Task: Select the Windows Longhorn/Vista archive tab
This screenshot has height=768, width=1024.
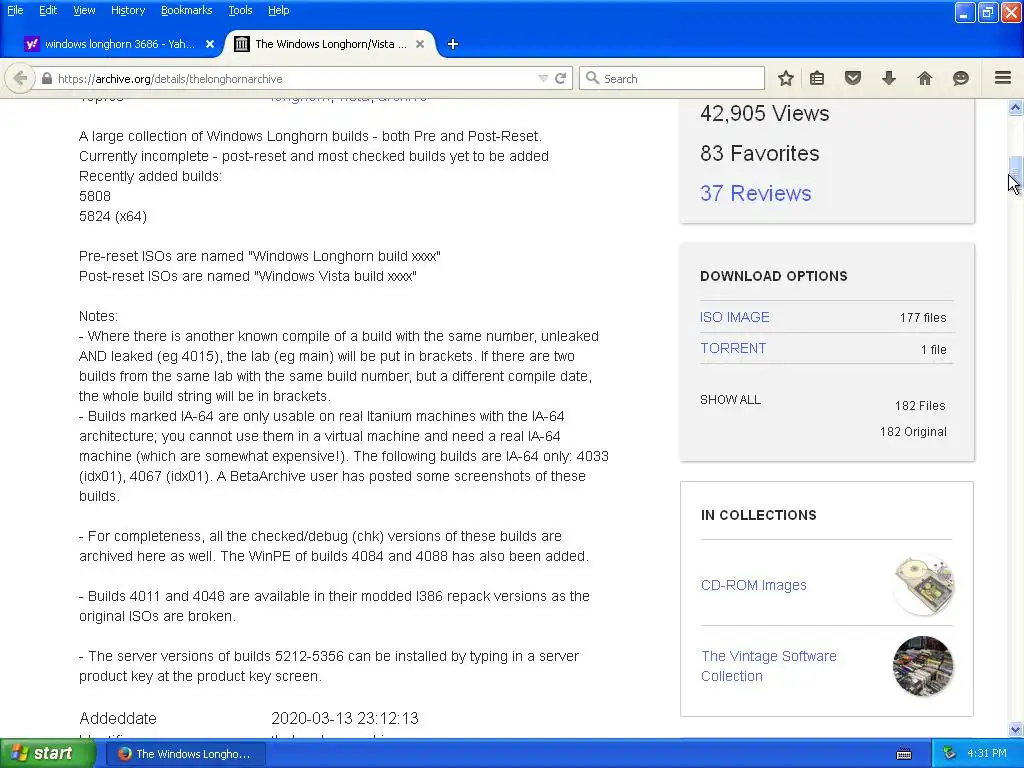Action: 330,44
